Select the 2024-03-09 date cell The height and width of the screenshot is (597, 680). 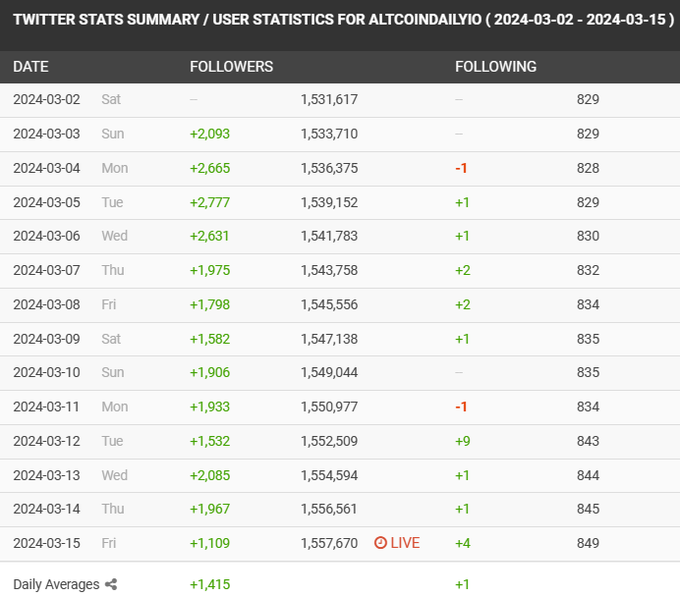coord(46,339)
